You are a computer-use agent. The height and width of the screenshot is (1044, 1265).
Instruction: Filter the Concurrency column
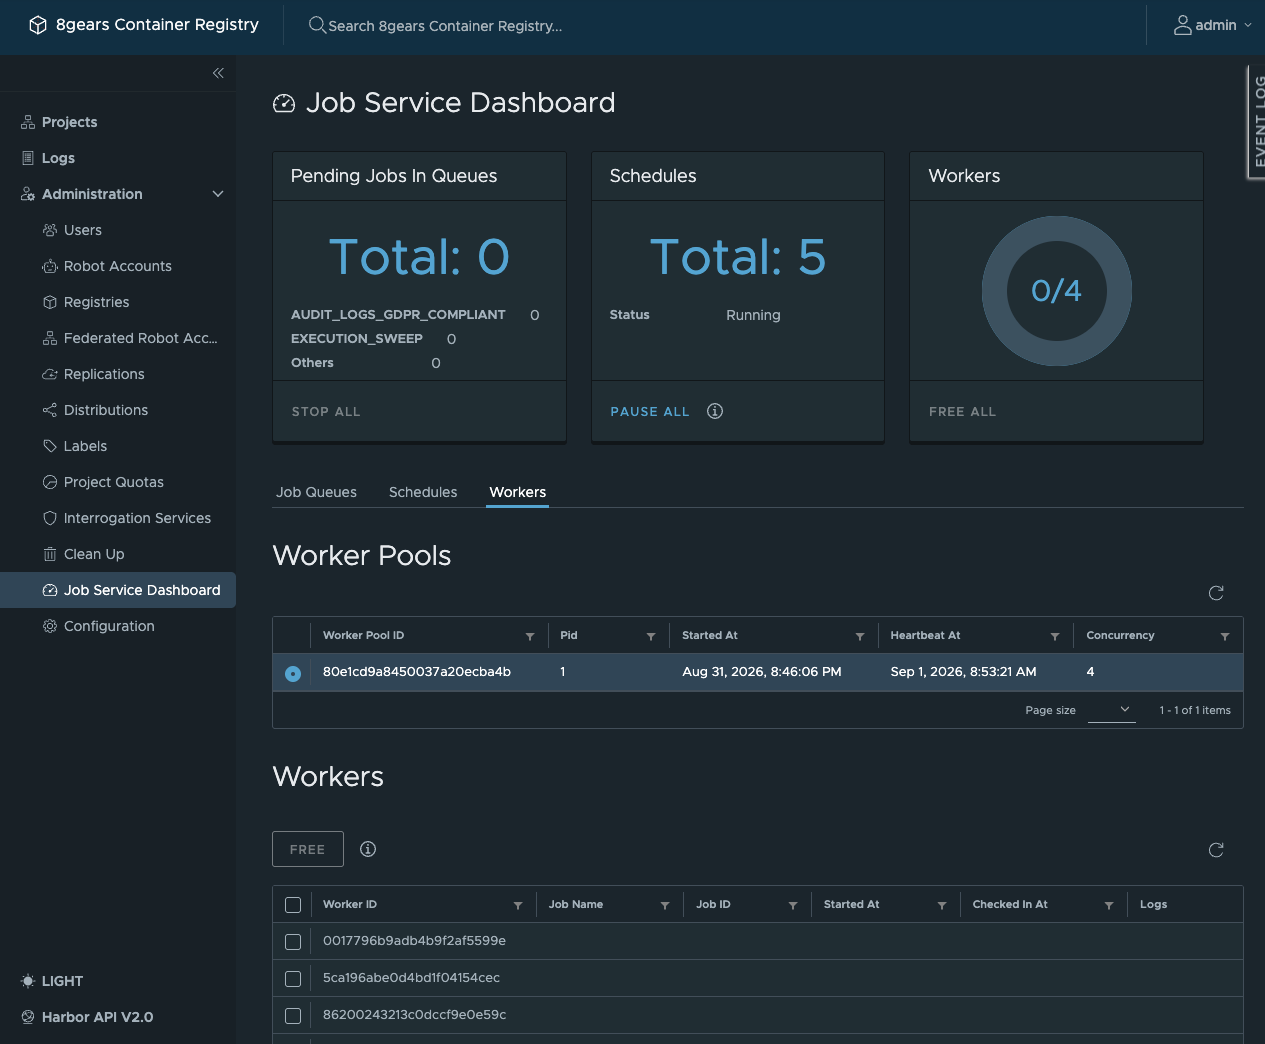(1225, 636)
